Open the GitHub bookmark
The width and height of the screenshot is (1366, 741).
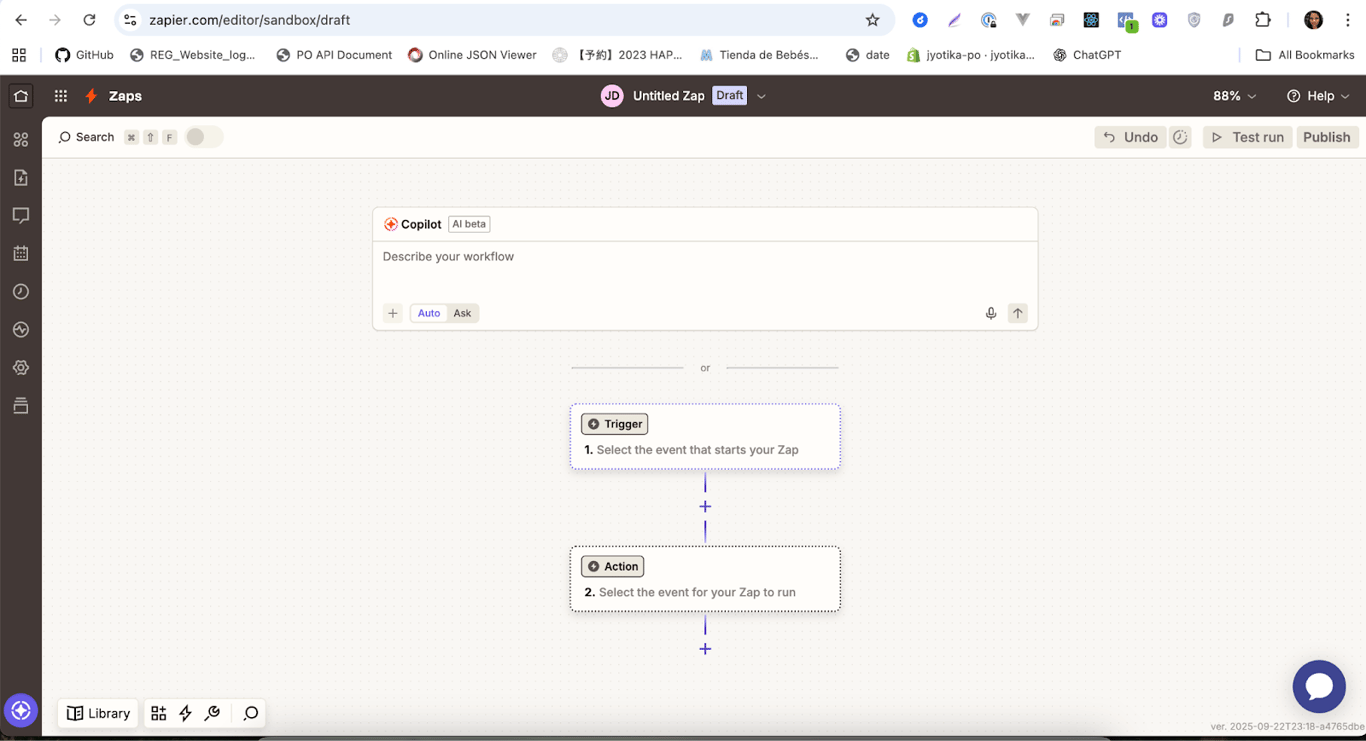pos(84,55)
